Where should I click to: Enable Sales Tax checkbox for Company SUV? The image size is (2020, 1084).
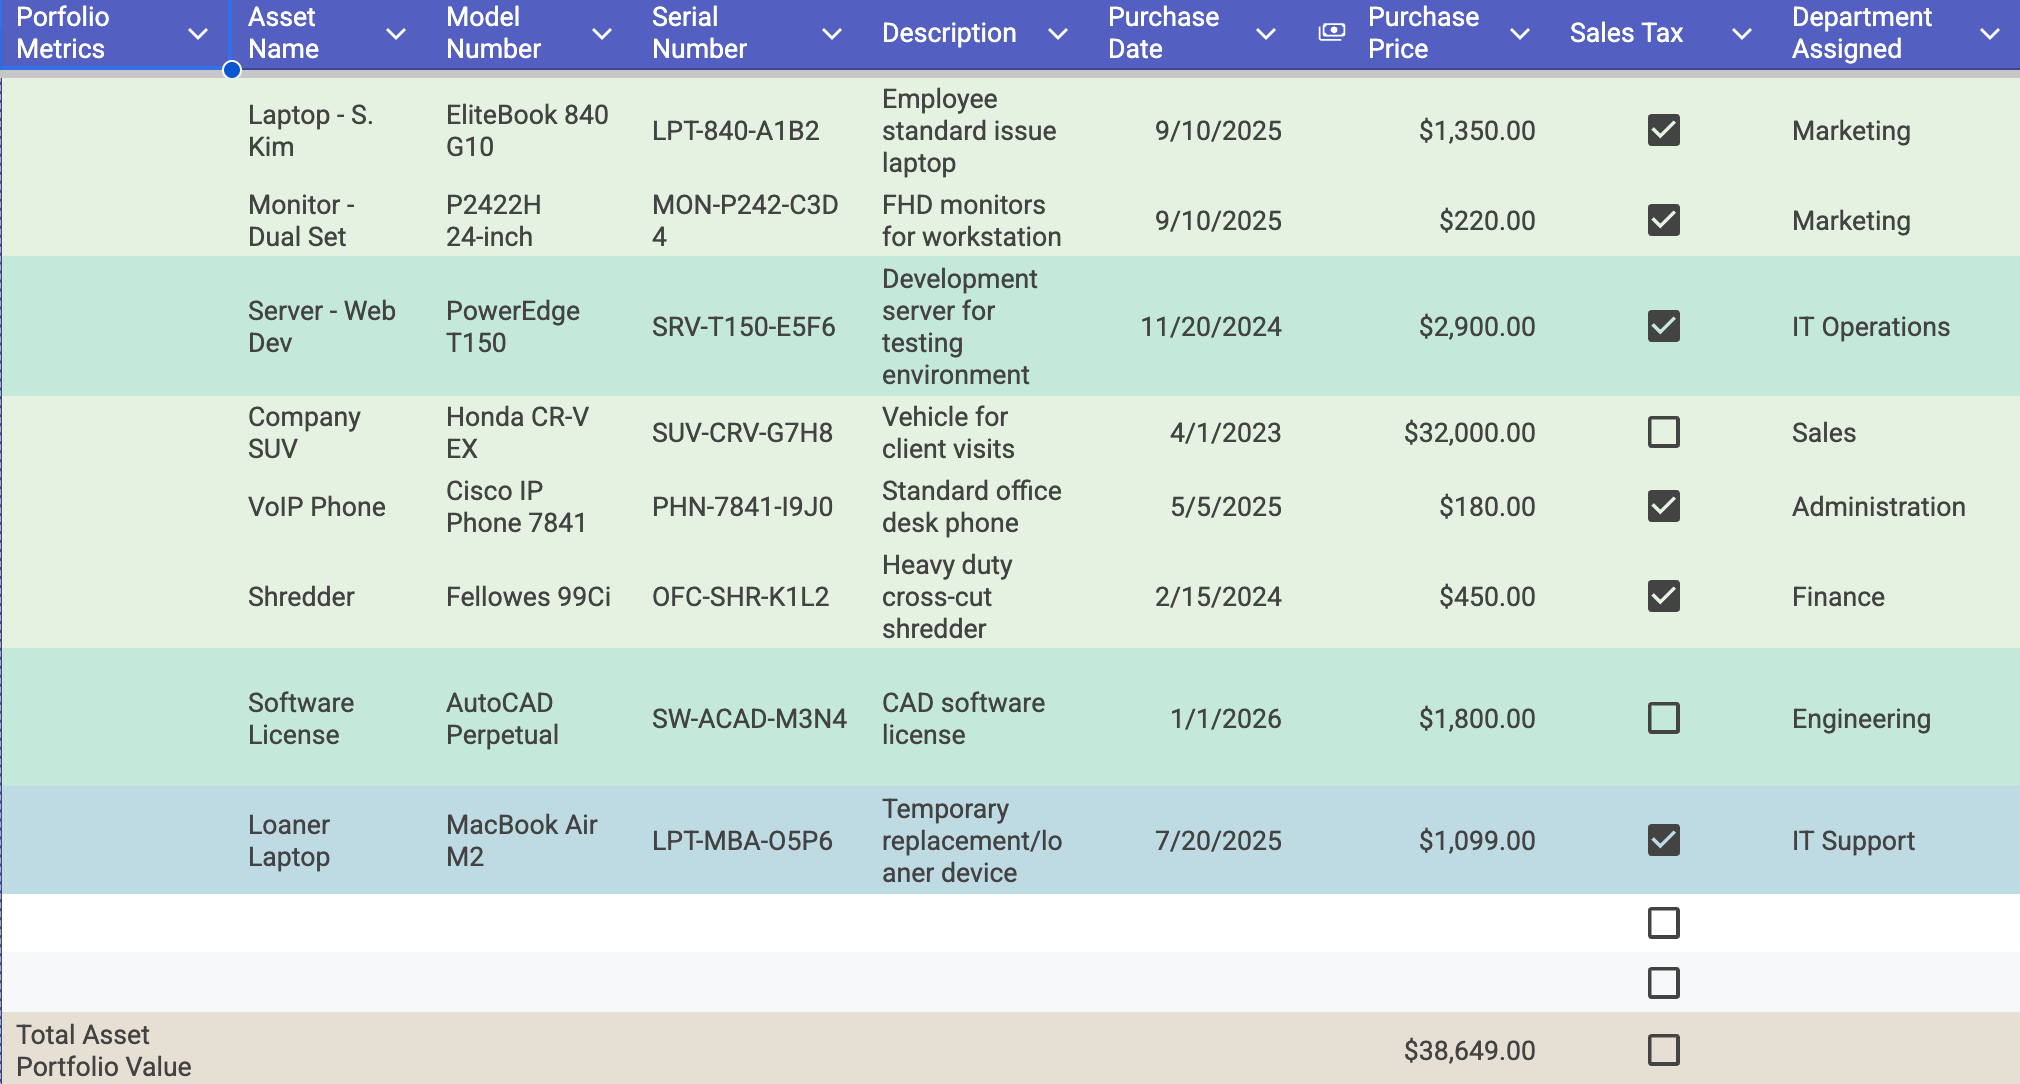(x=1663, y=432)
